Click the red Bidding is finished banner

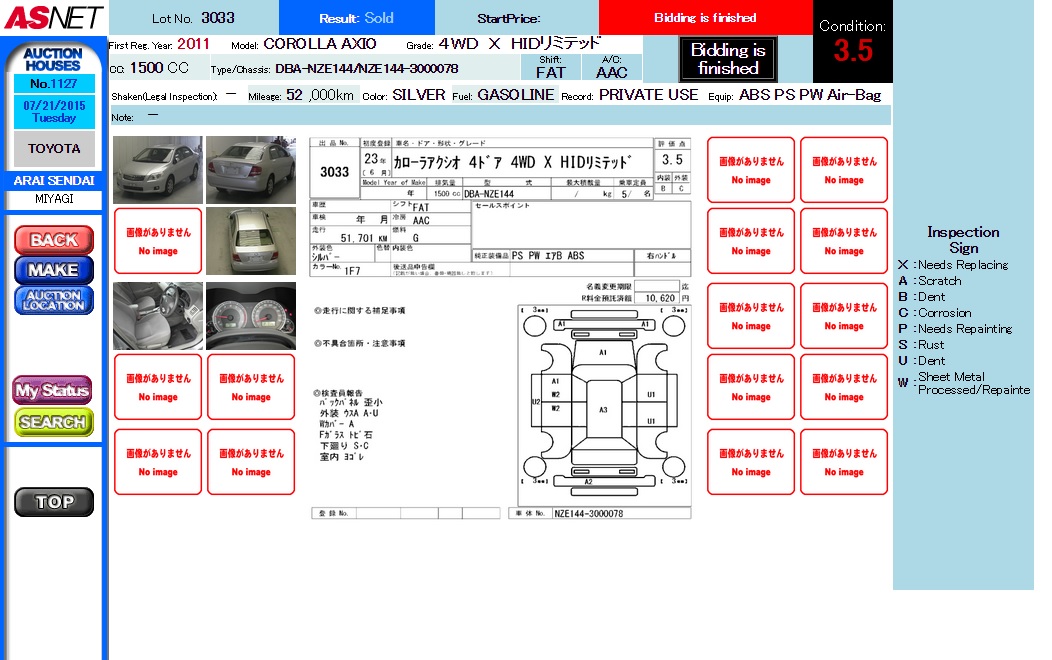[x=705, y=18]
